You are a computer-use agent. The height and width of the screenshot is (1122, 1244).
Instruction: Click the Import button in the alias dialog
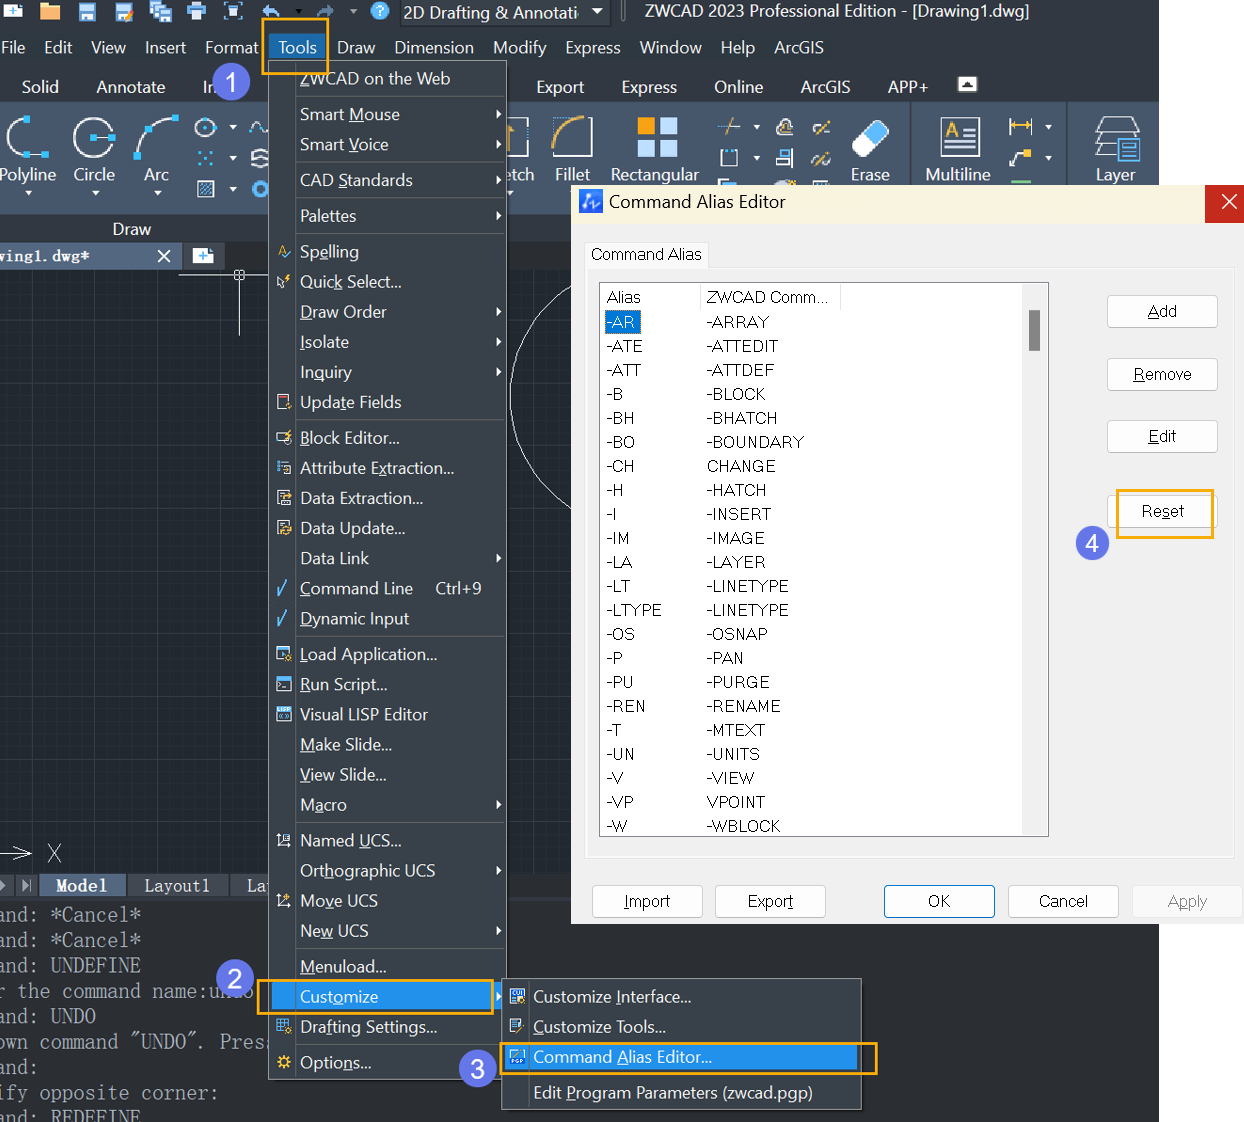[x=647, y=901]
